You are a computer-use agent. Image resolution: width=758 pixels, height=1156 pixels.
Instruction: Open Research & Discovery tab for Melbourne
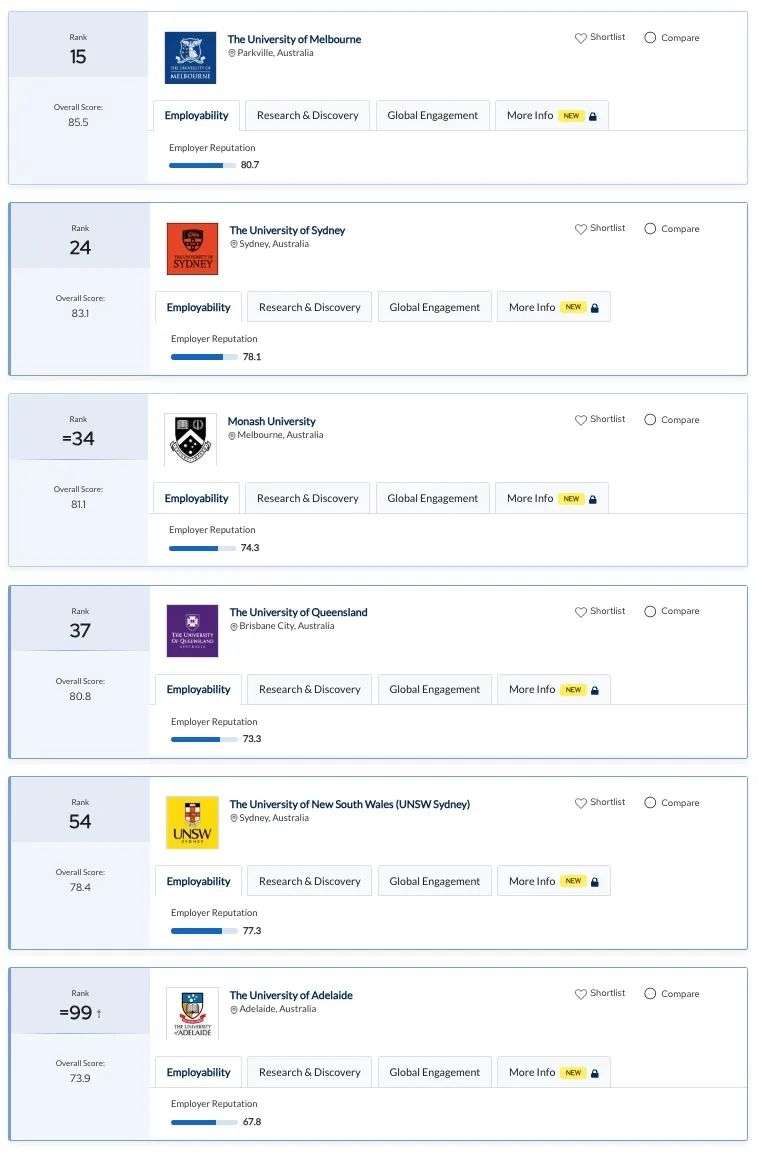[307, 116]
